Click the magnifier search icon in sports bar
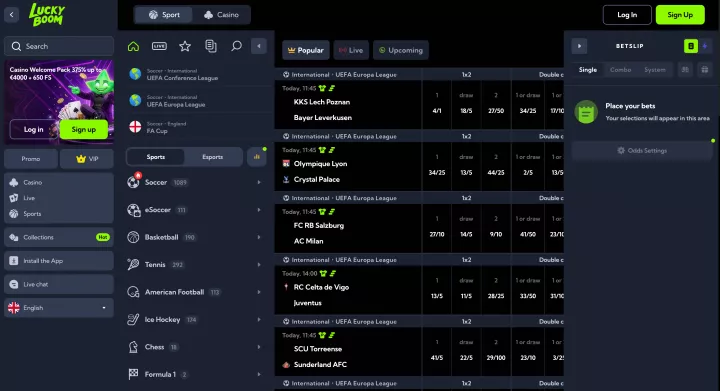Viewport: 720px width, 391px height. (236, 46)
